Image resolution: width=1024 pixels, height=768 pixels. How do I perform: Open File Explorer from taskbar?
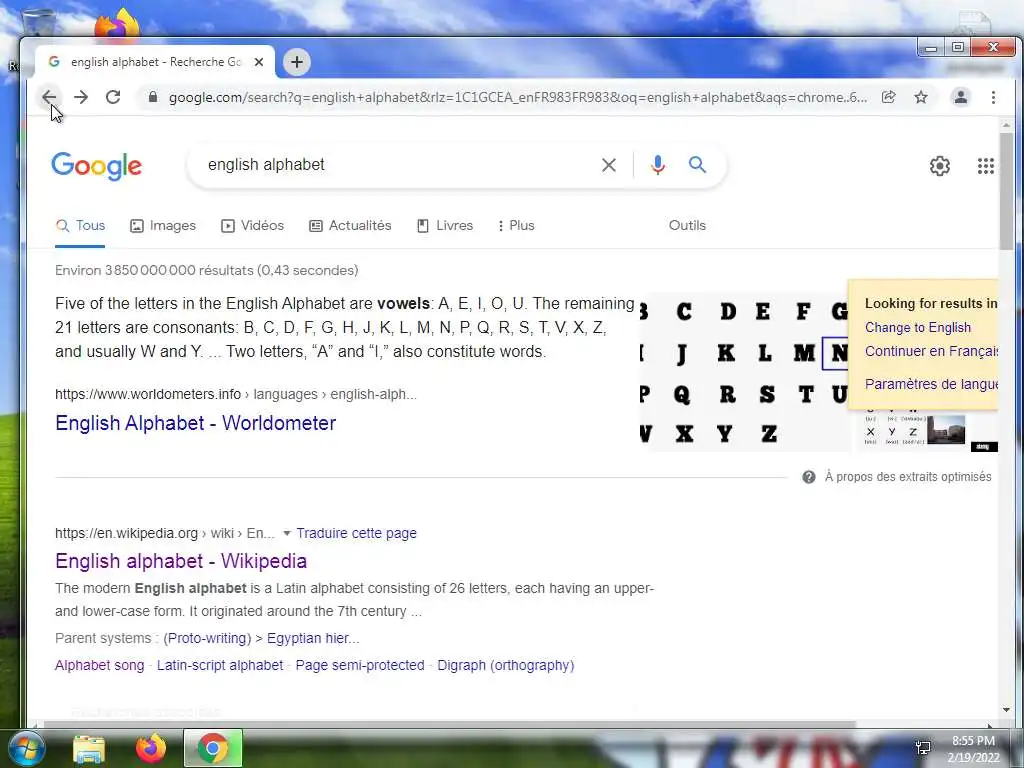click(89, 749)
